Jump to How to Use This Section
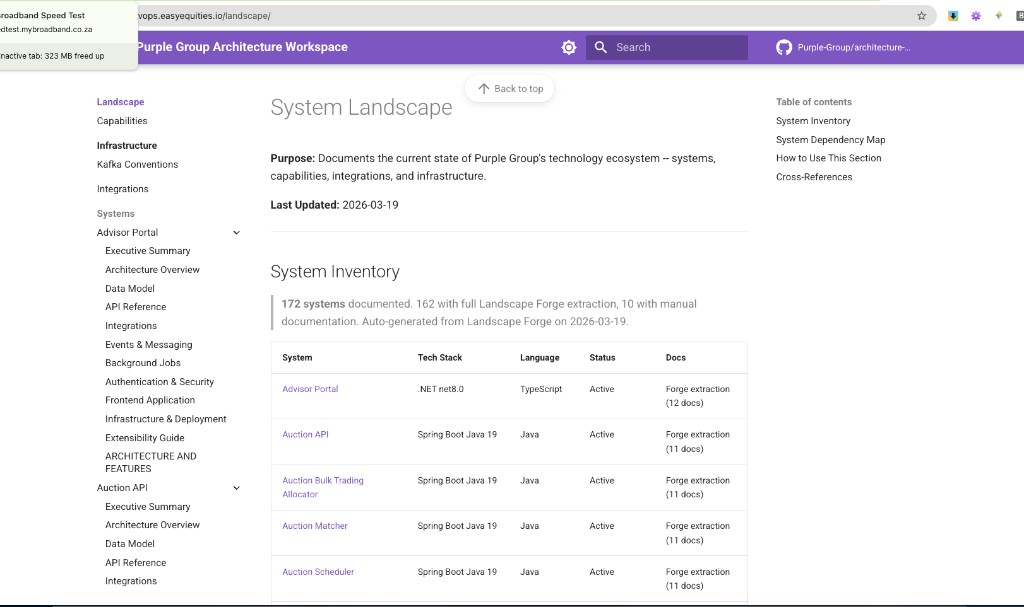 tap(829, 158)
